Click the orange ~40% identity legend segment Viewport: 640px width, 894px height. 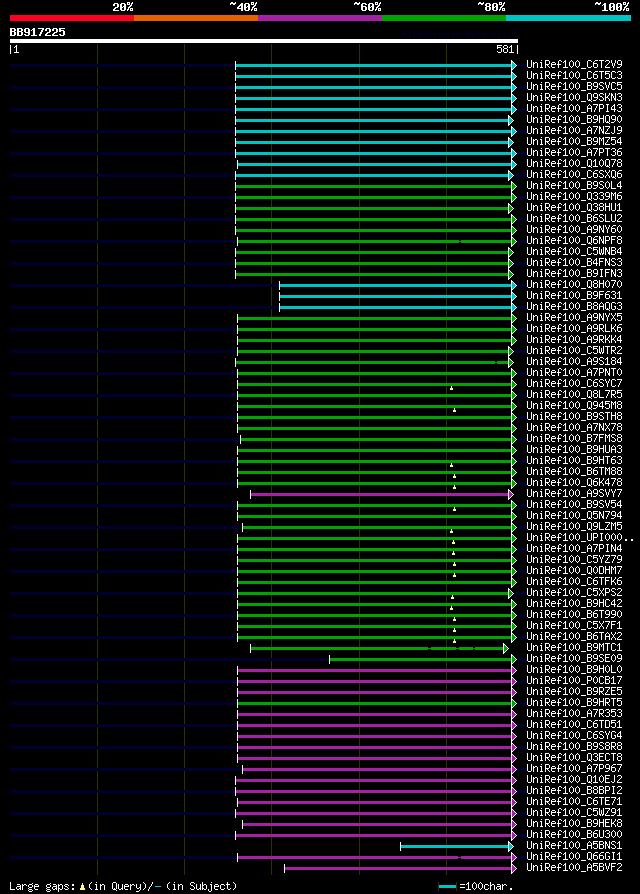[x=196, y=18]
